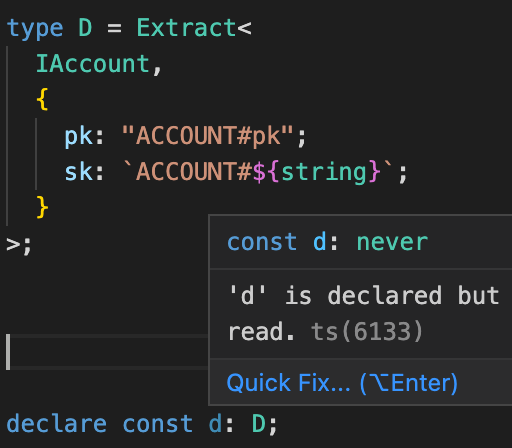Viewport: 512px width, 448px height.
Task: Click the variable d in declare statement
Action: click(x=215, y=423)
